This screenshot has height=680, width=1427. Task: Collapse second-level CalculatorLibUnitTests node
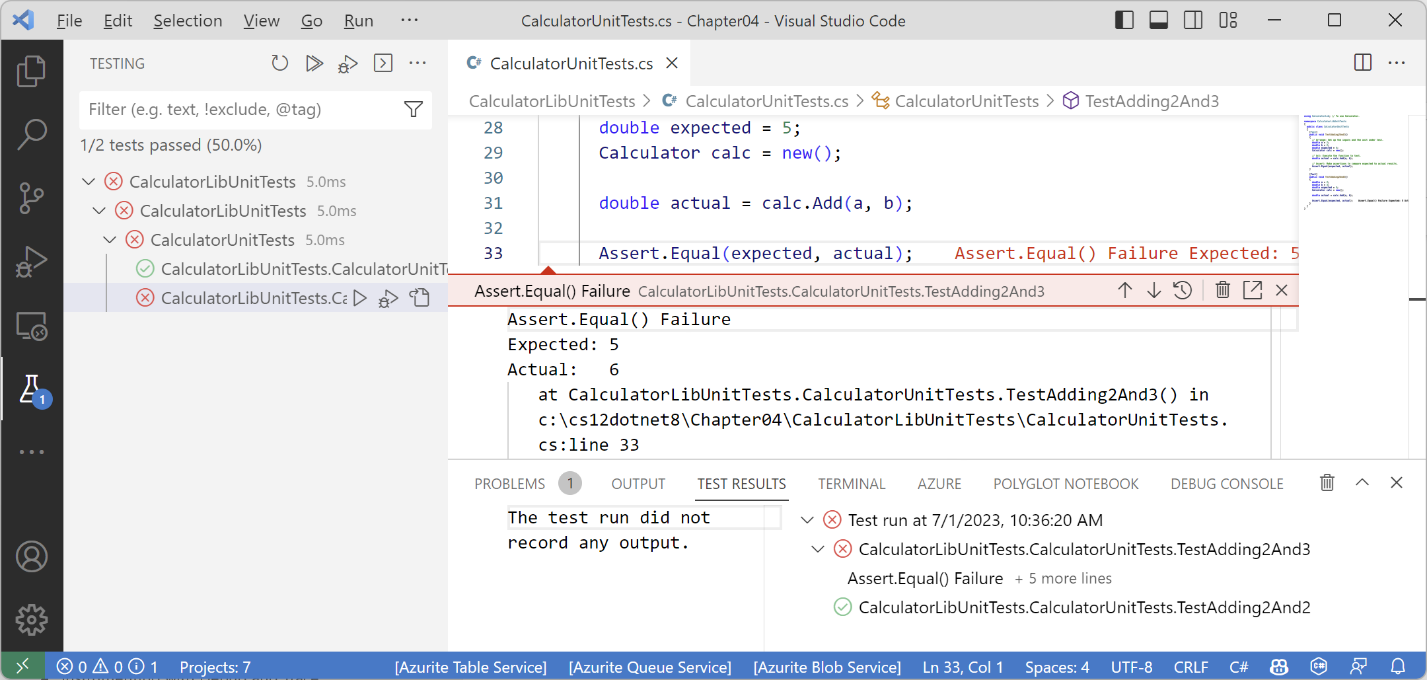[99, 211]
